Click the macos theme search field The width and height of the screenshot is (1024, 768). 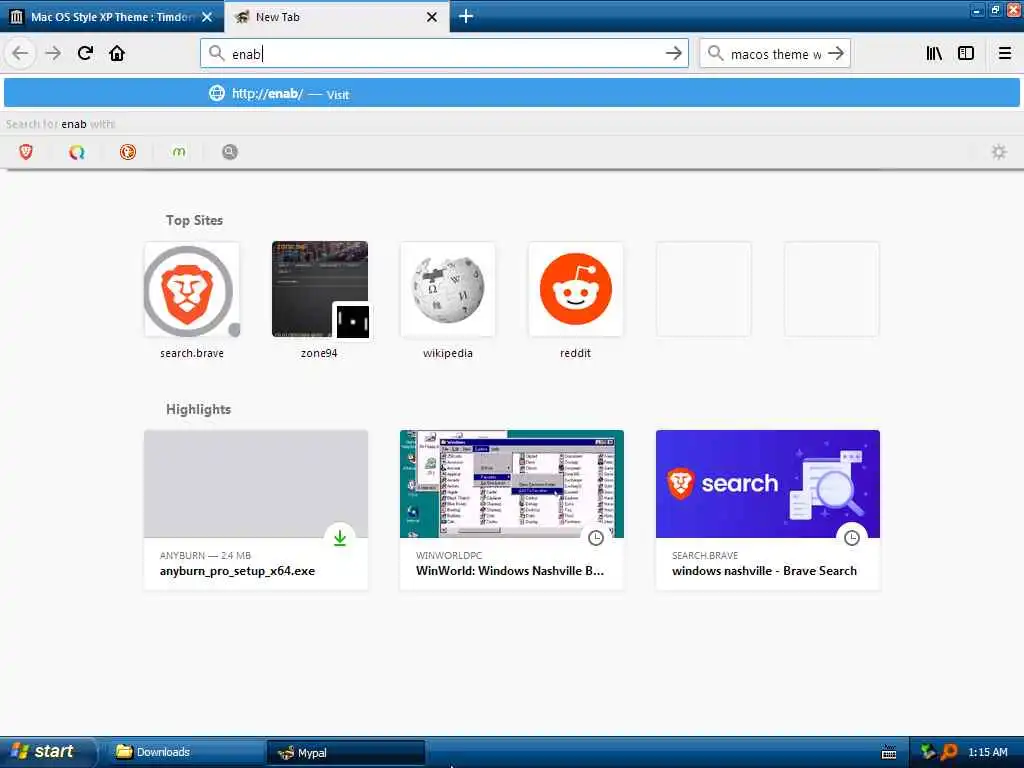775,54
